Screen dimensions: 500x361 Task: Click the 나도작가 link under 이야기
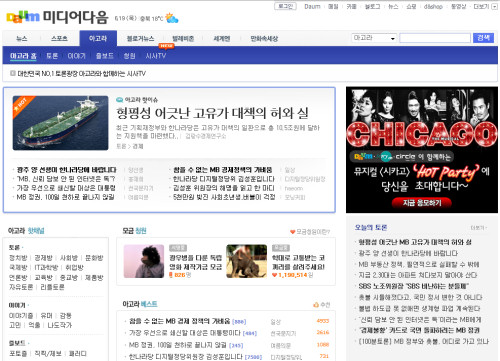coord(60,325)
